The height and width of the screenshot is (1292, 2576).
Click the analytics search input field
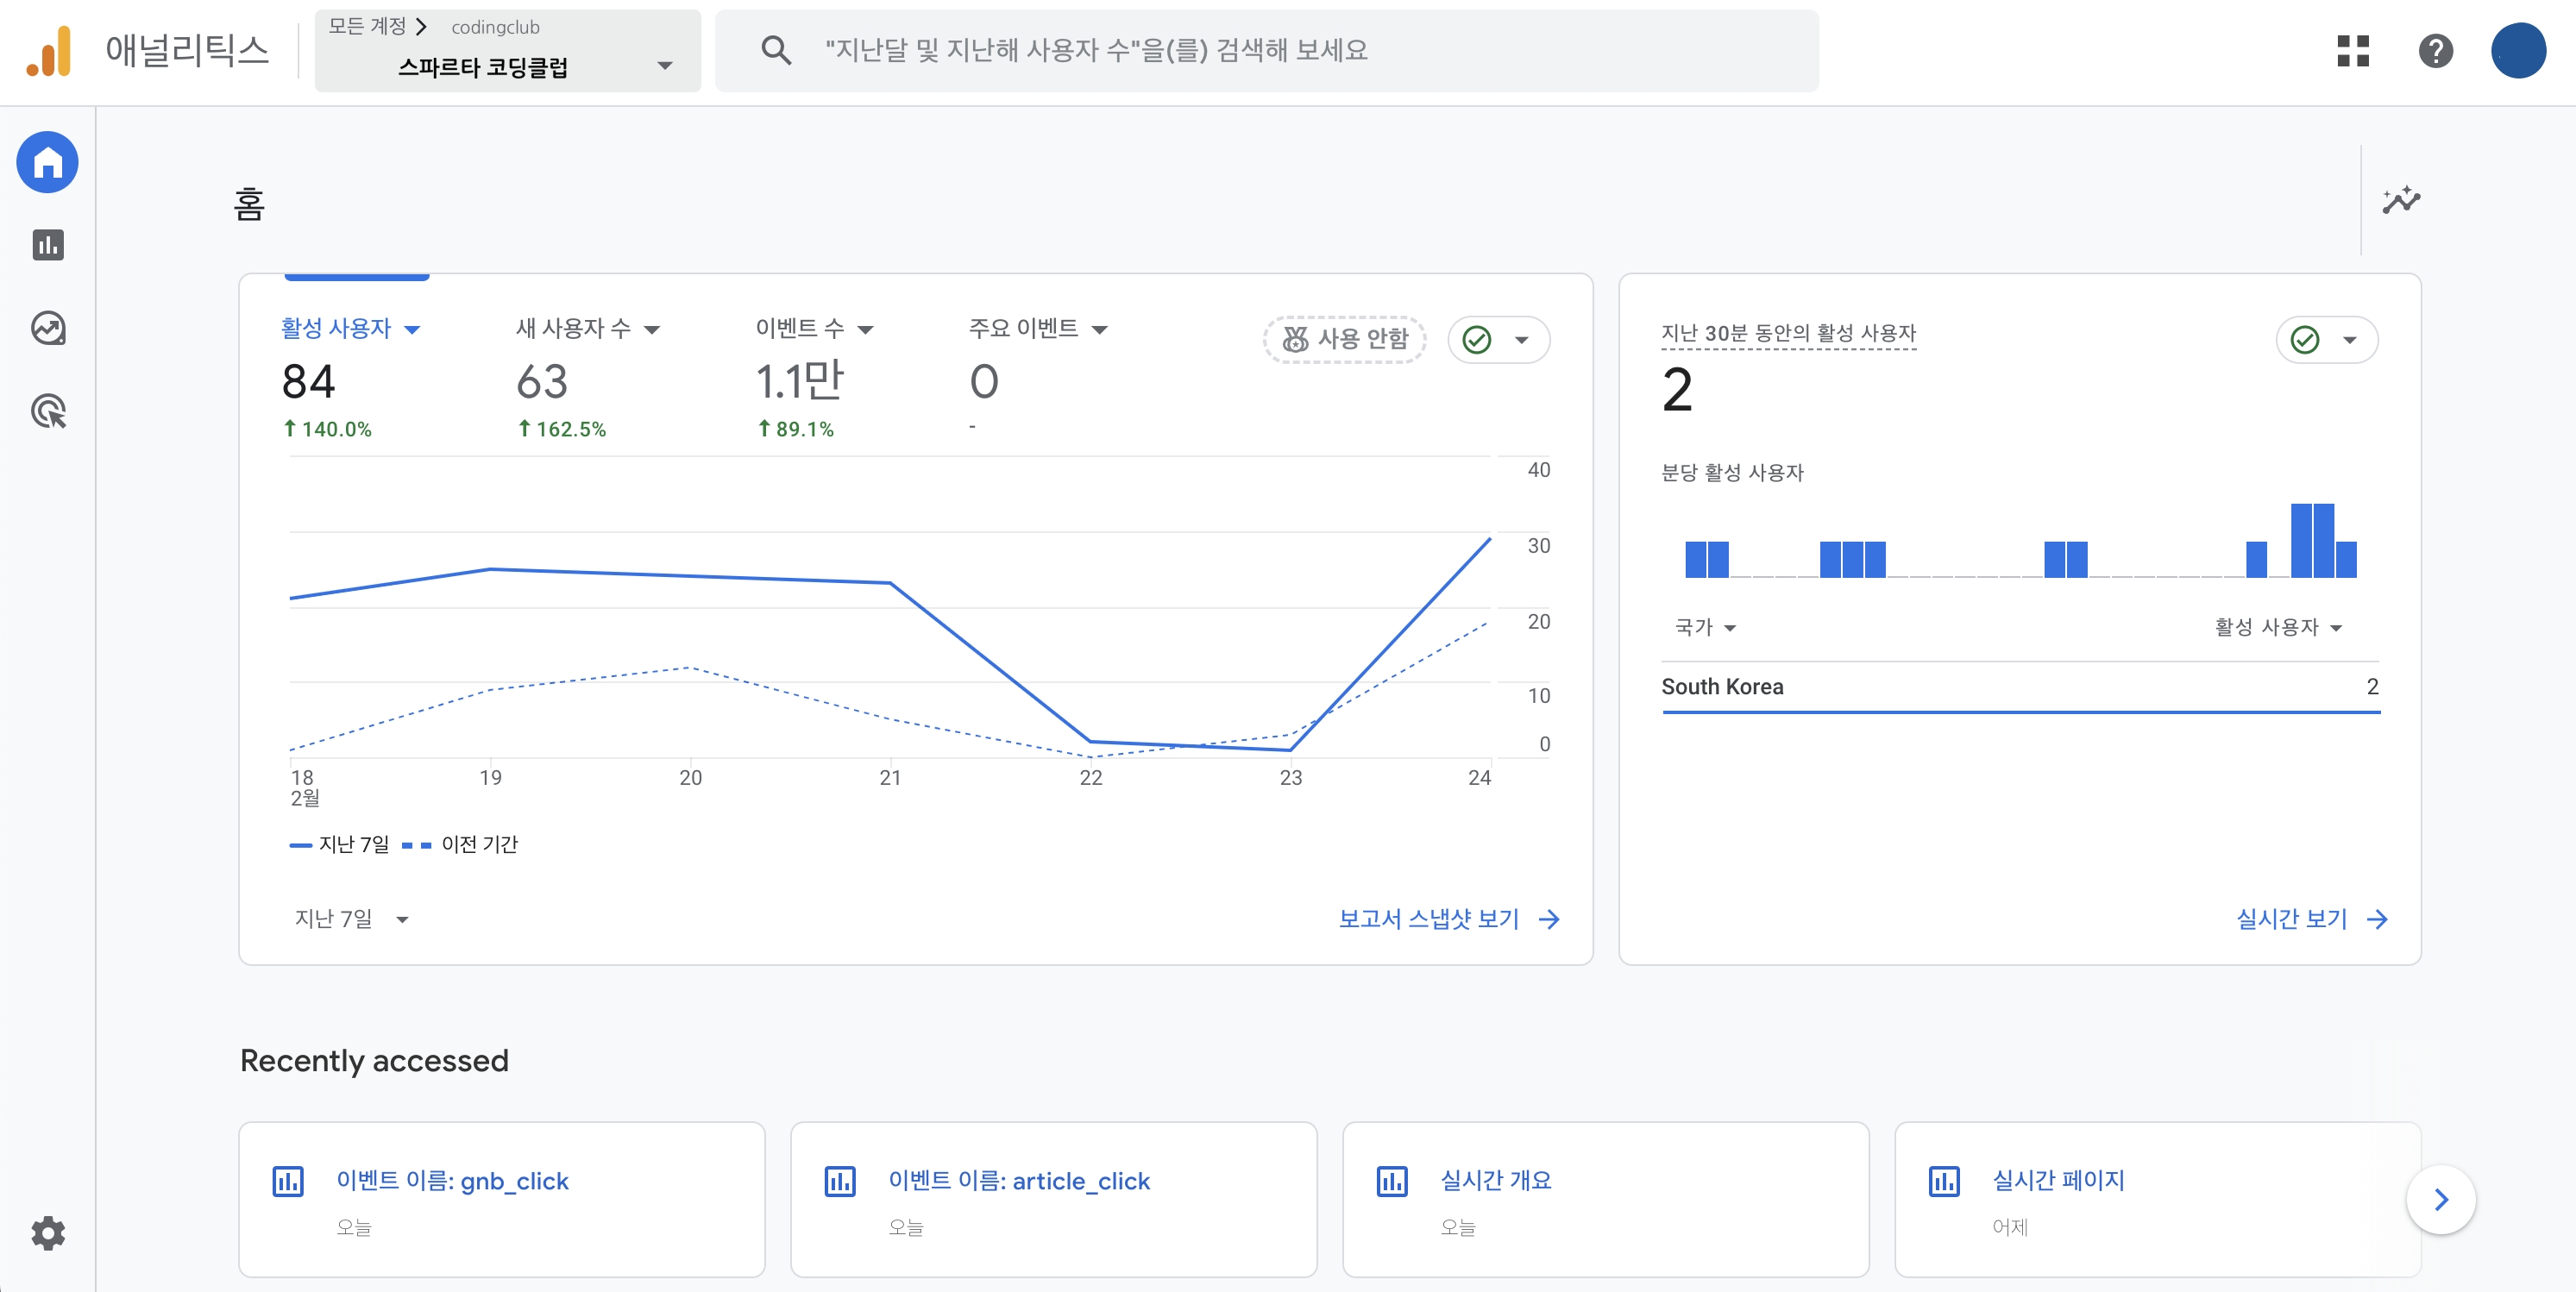(1267, 51)
